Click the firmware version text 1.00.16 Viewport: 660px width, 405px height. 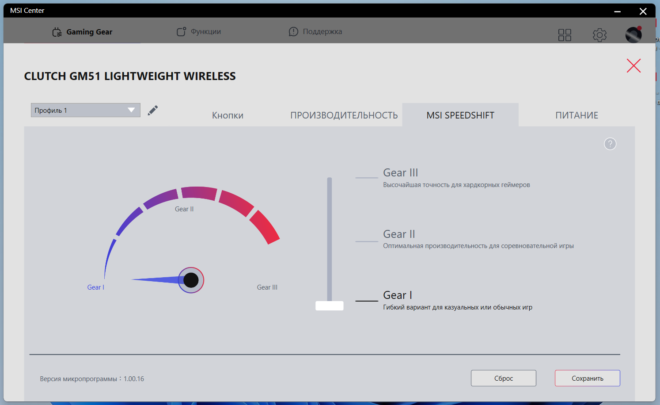tap(134, 378)
